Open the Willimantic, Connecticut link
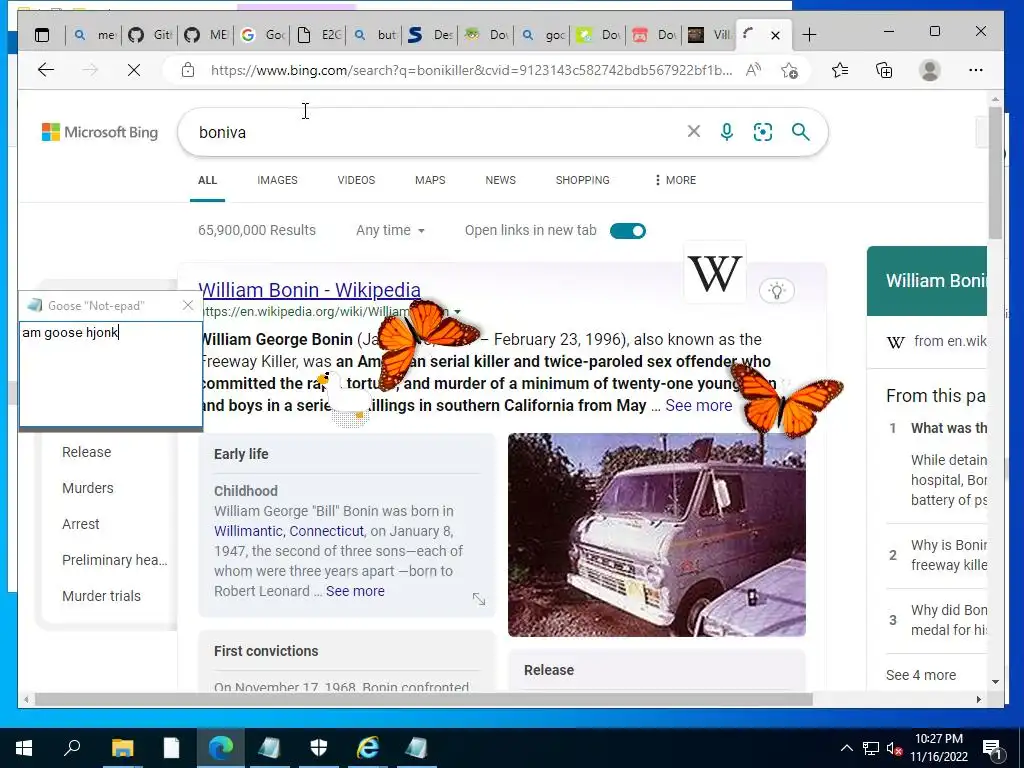Screen dimensions: 1024x768 (x=289, y=531)
